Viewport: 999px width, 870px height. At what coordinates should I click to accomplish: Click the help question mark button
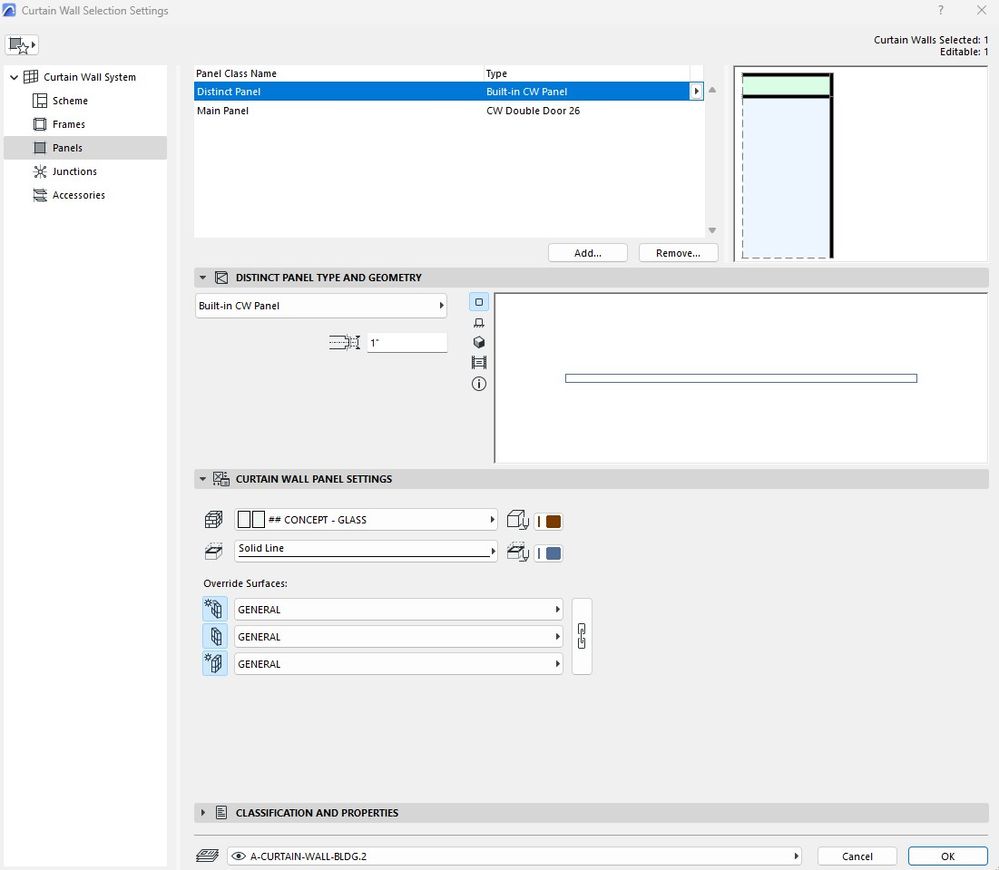pos(940,10)
